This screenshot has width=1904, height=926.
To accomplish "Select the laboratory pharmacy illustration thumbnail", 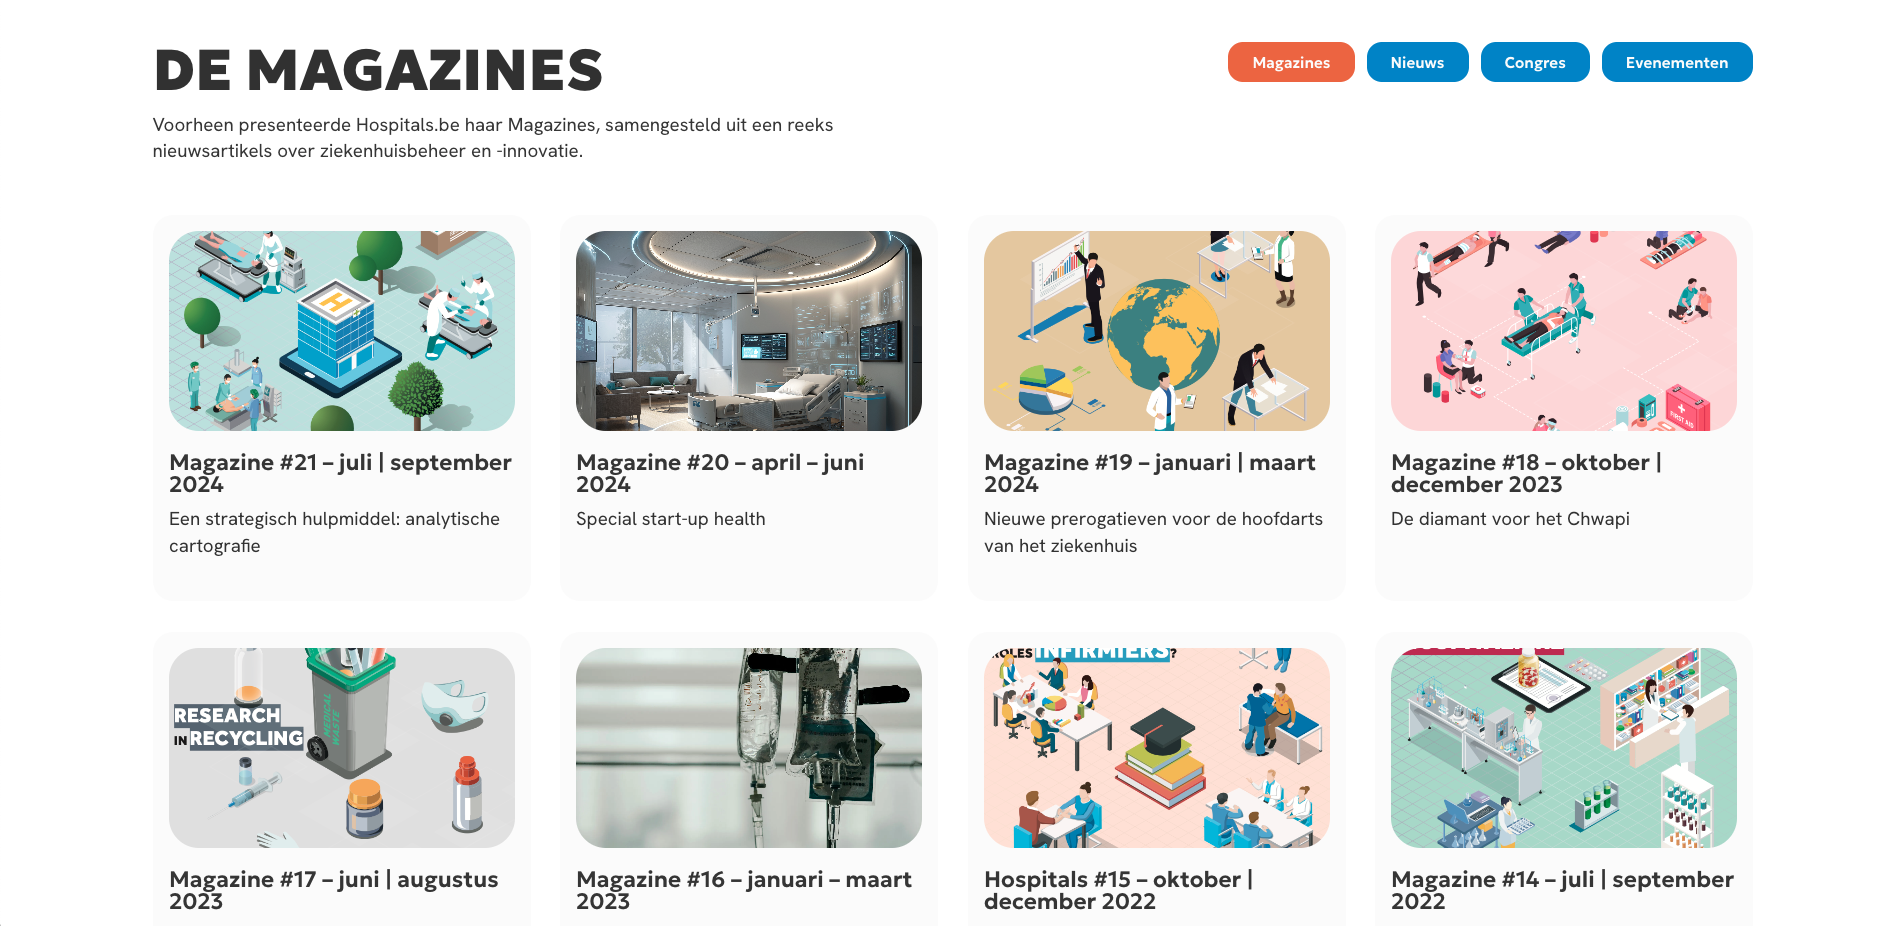I will pyautogui.click(x=1563, y=747).
